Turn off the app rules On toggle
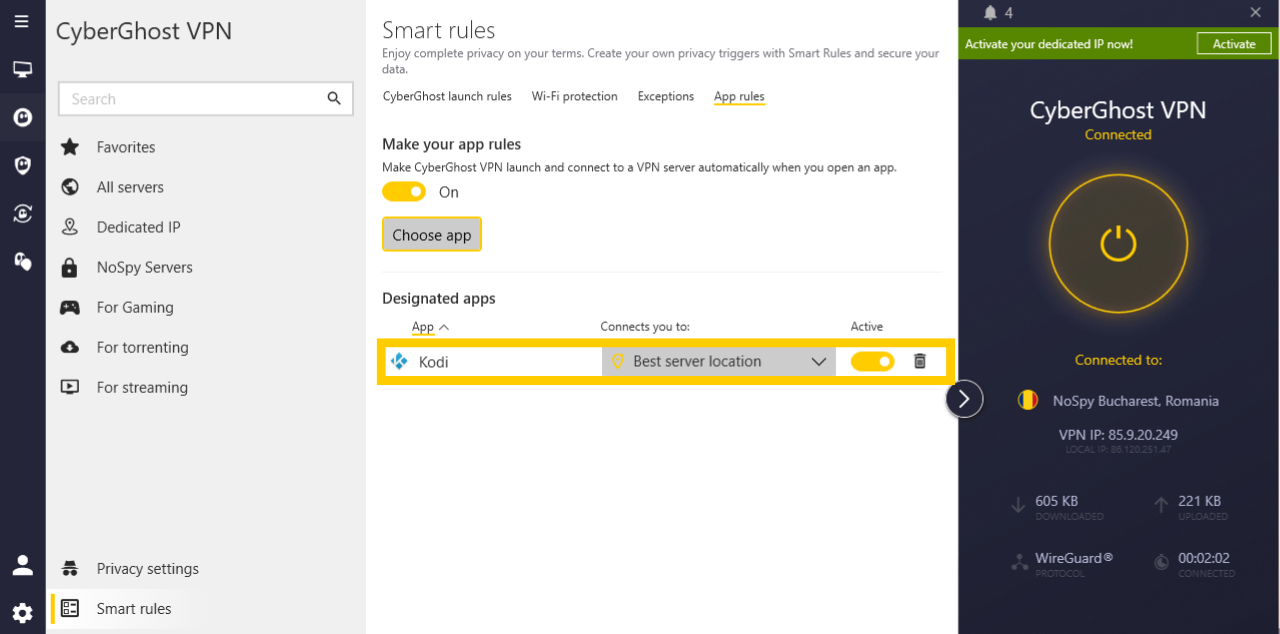The image size is (1280, 634). pos(404,191)
